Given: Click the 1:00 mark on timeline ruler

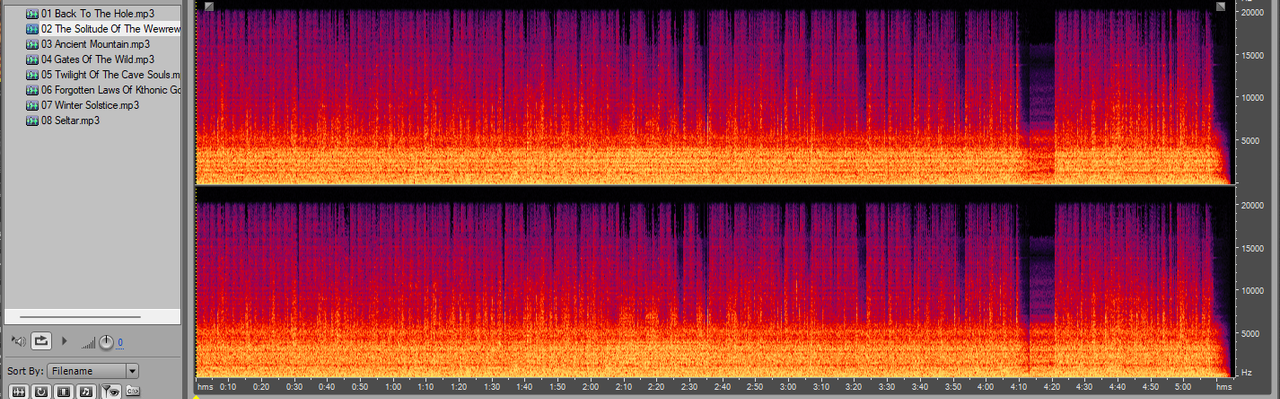Looking at the screenshot, I should click(x=393, y=386).
